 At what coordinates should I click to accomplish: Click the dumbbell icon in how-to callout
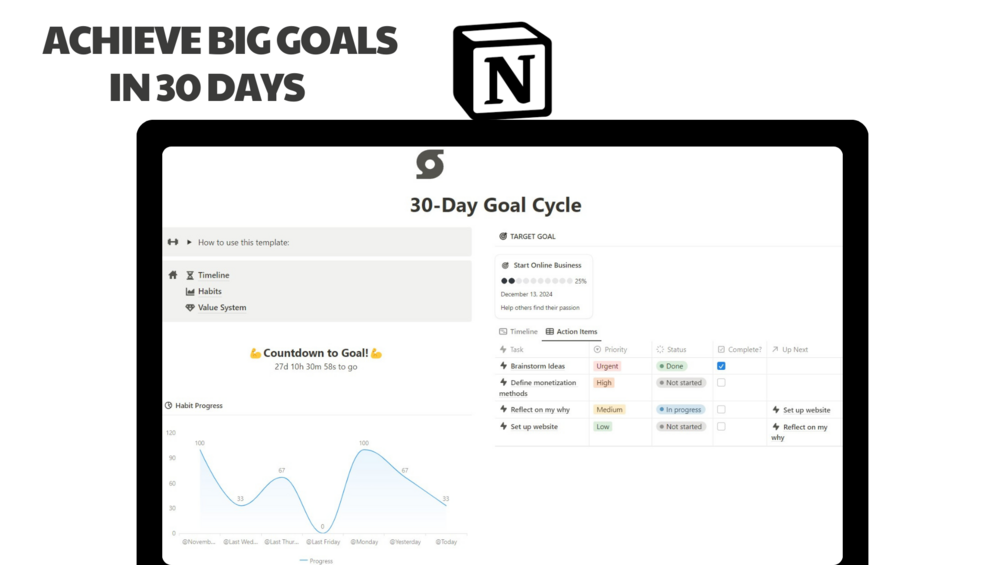click(173, 242)
